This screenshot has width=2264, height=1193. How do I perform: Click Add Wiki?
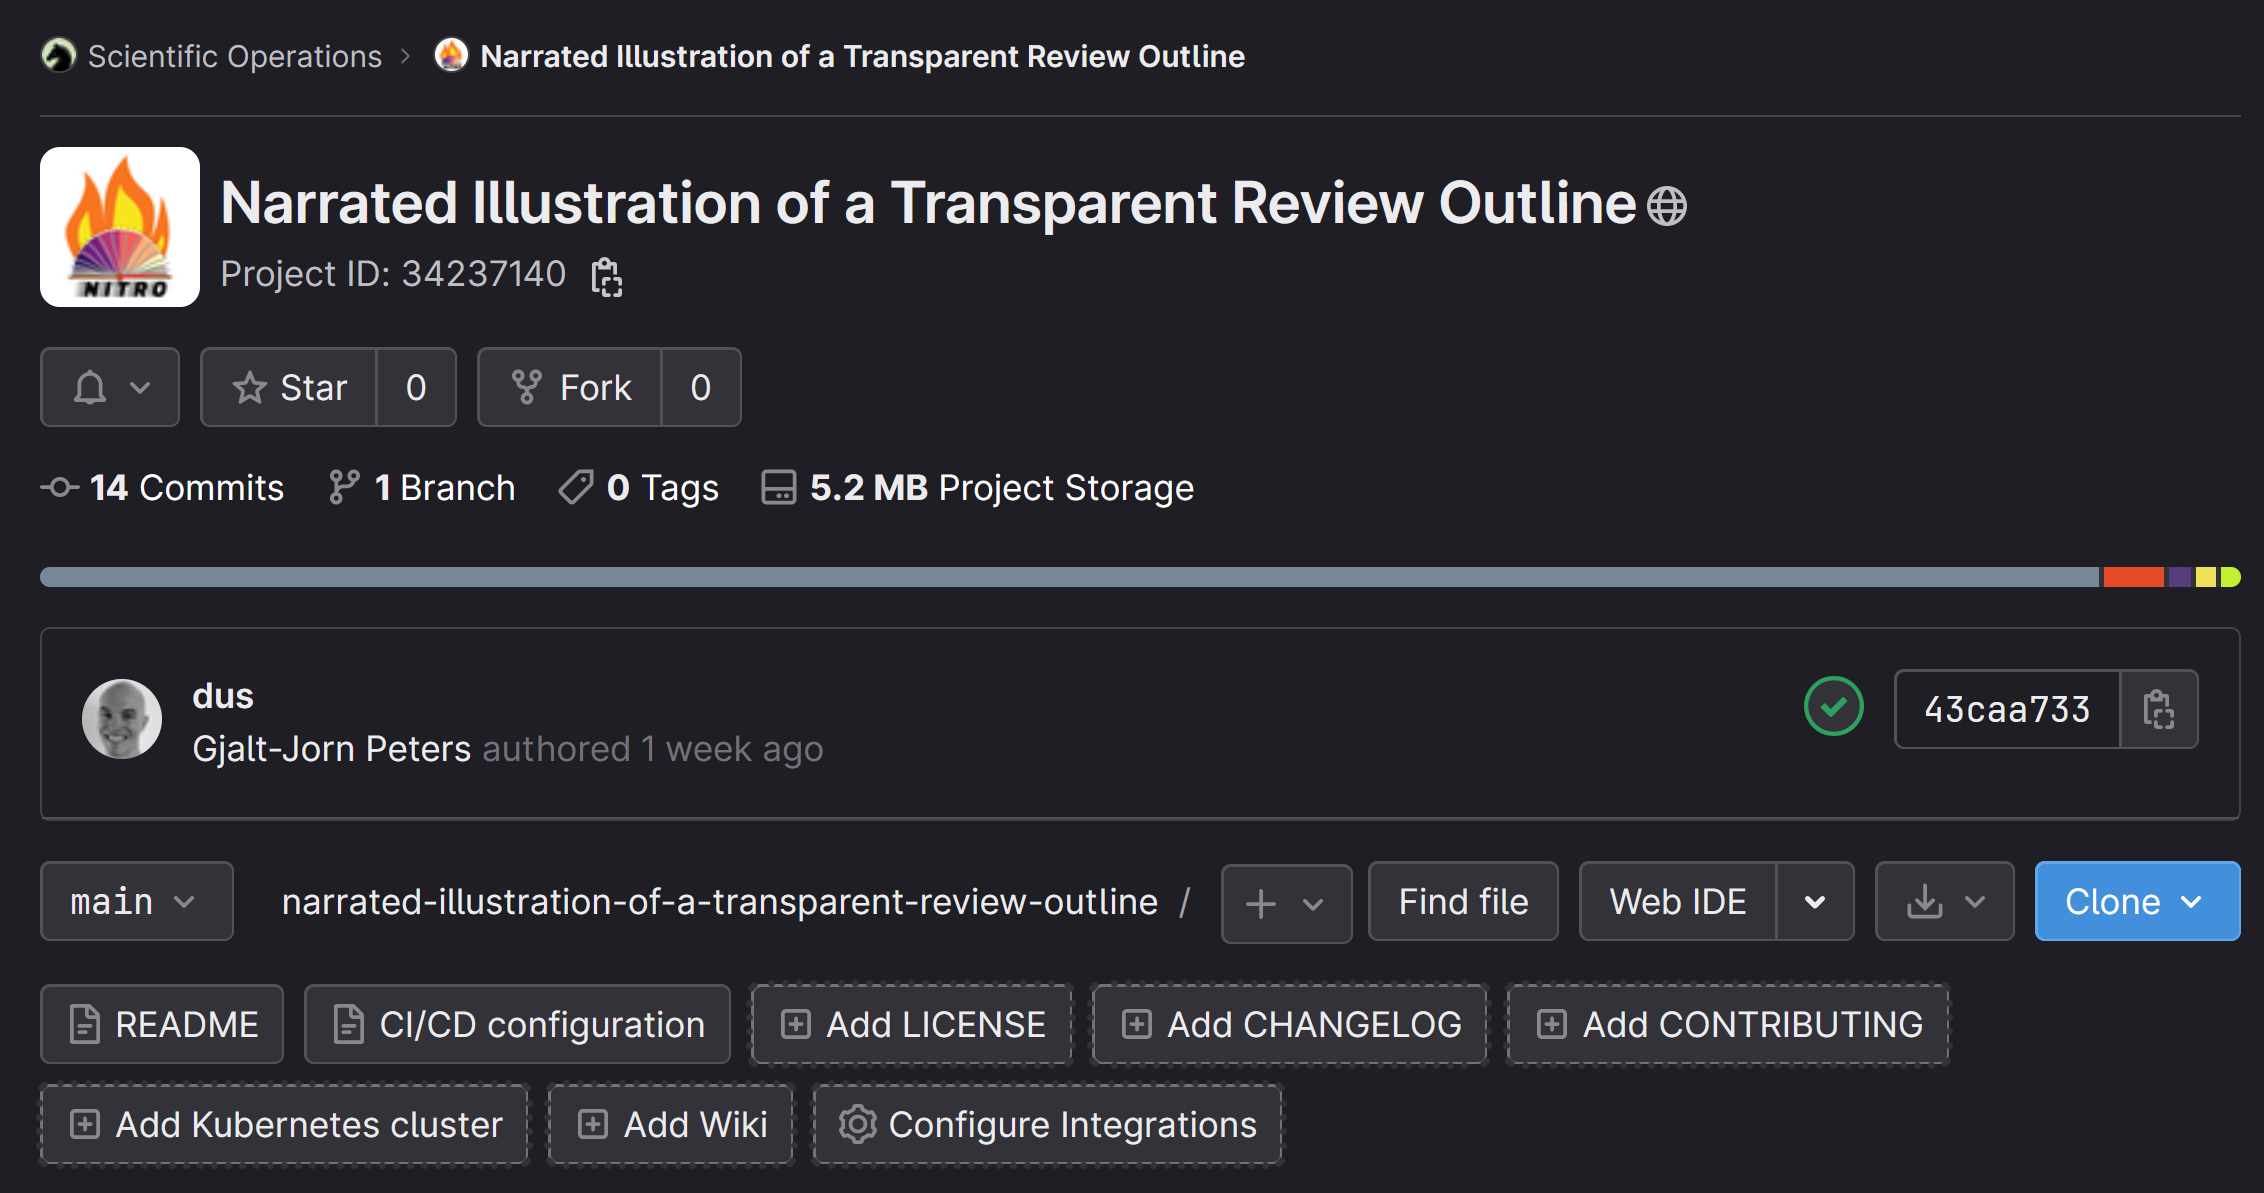[x=671, y=1124]
